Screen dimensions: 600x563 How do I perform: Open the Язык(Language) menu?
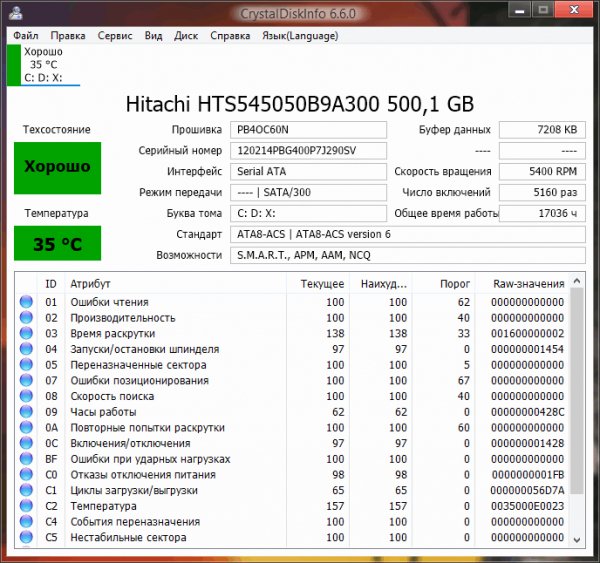pos(300,36)
